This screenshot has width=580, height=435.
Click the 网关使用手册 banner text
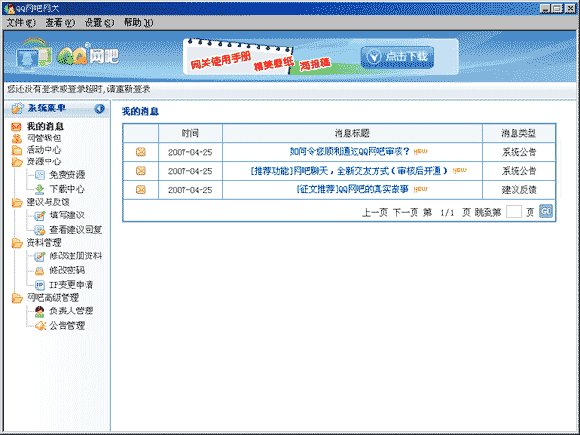click(x=221, y=61)
